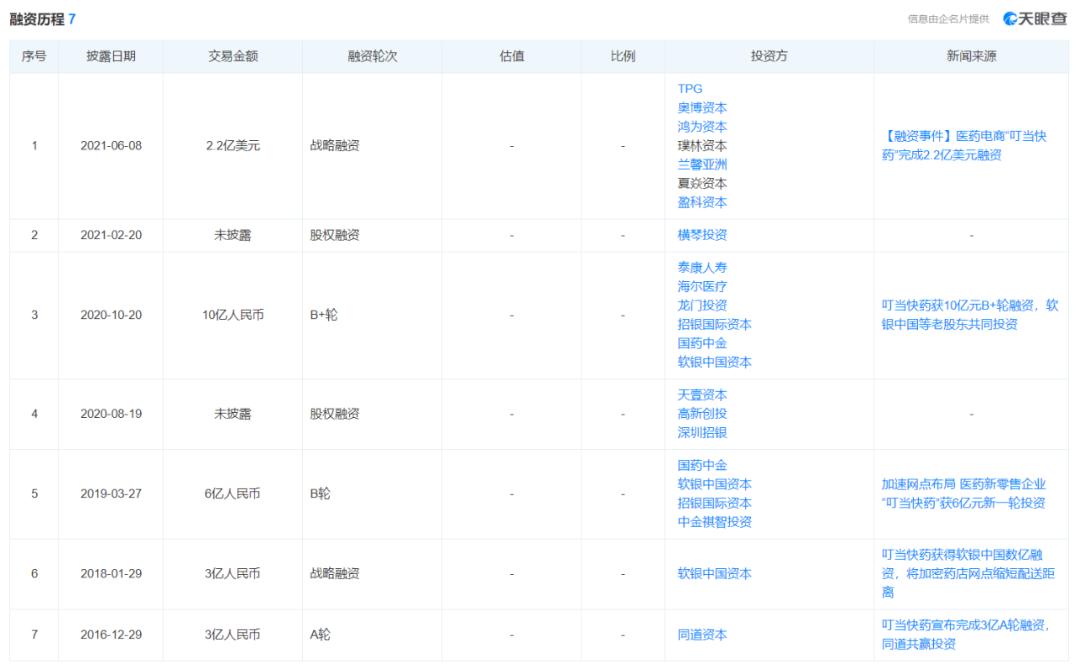
Task: Click the 10亿人民币 amount cell
Action: pyautogui.click(x=233, y=315)
